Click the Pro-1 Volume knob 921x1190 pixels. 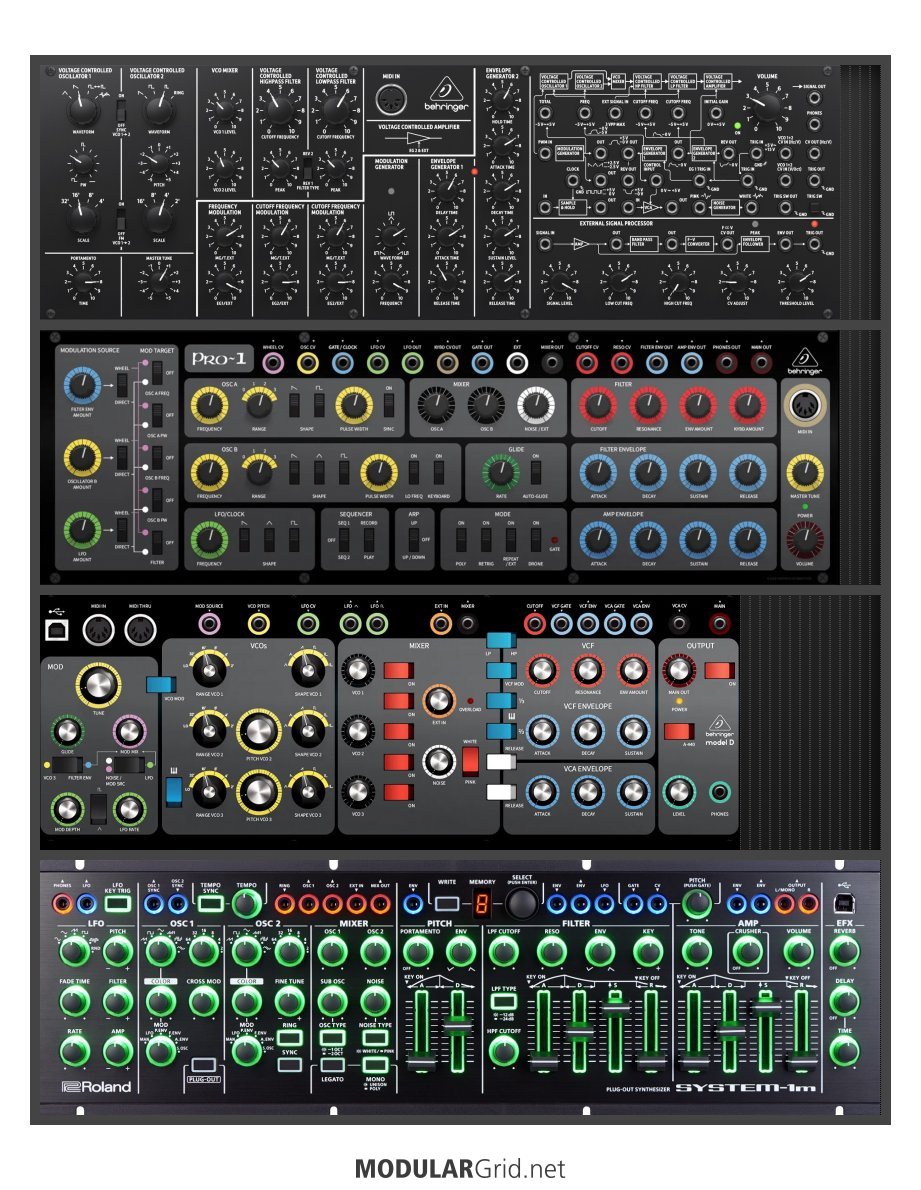[804, 539]
